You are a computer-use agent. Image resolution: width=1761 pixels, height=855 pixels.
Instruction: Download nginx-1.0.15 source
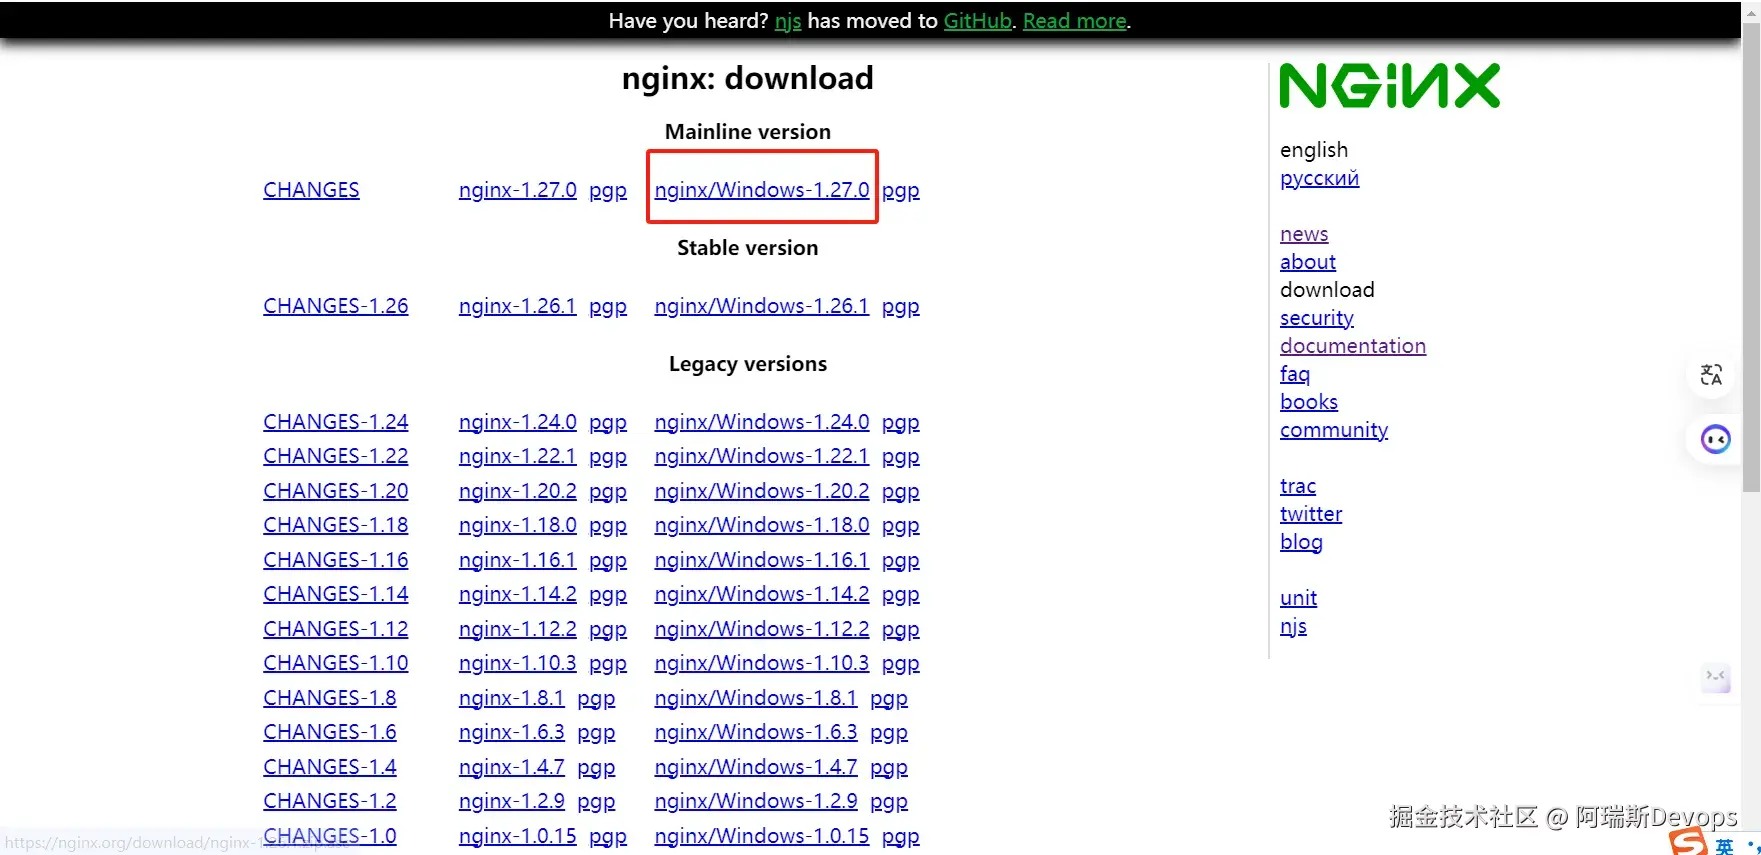(518, 836)
